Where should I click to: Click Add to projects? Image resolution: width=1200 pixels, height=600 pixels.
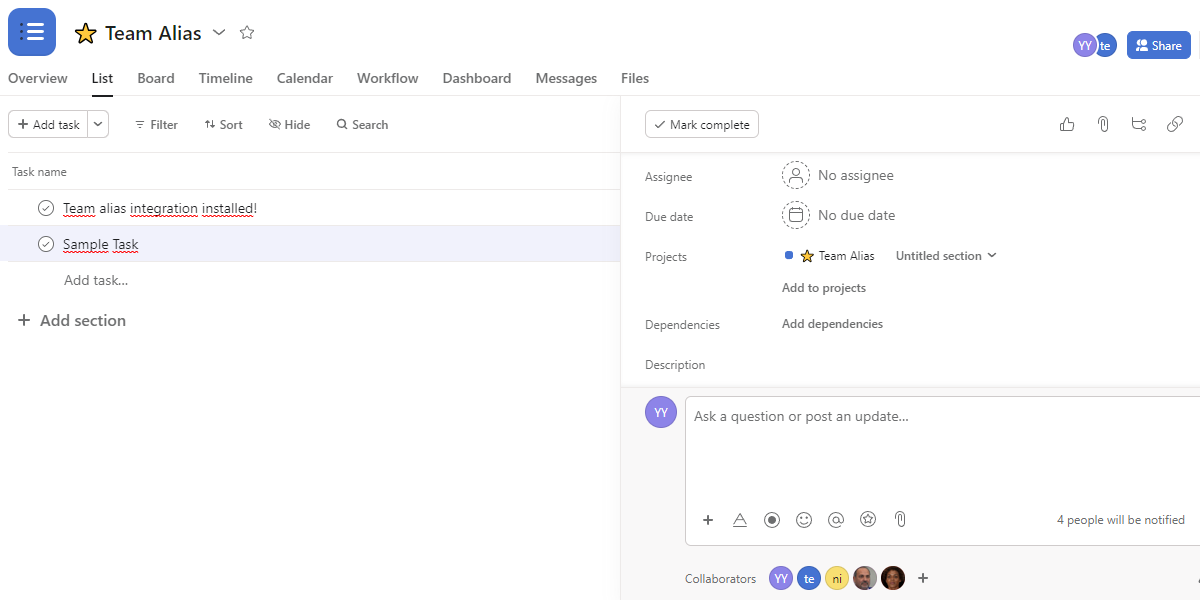point(824,288)
